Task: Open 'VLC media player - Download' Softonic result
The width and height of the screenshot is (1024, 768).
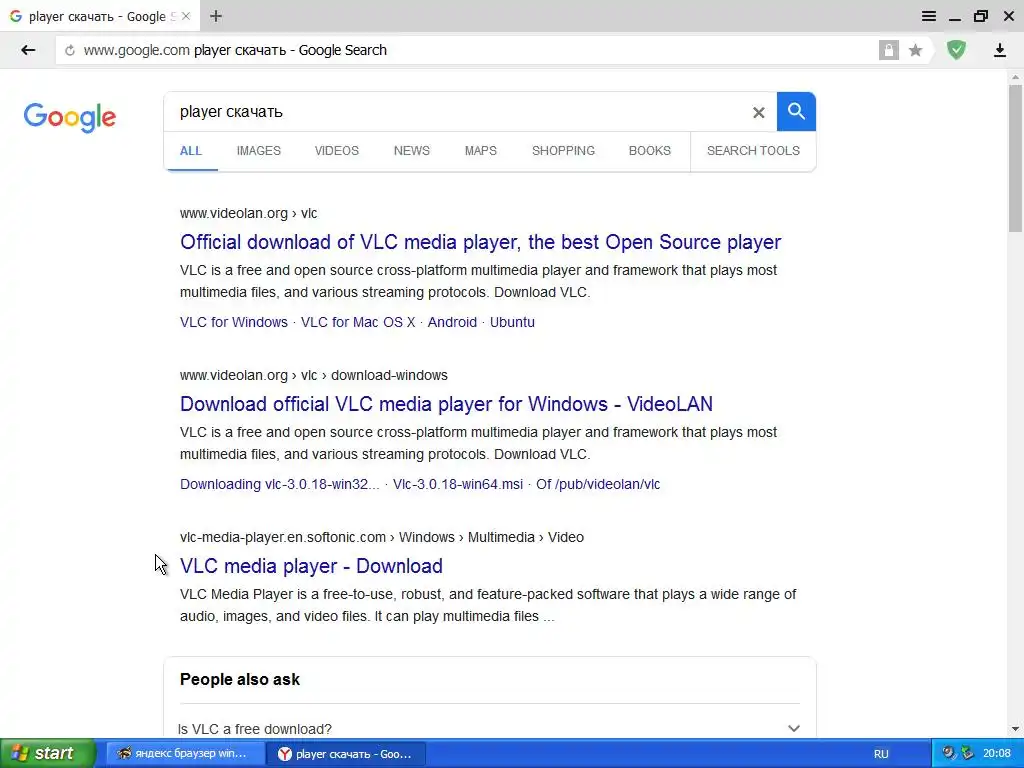Action: tap(311, 566)
